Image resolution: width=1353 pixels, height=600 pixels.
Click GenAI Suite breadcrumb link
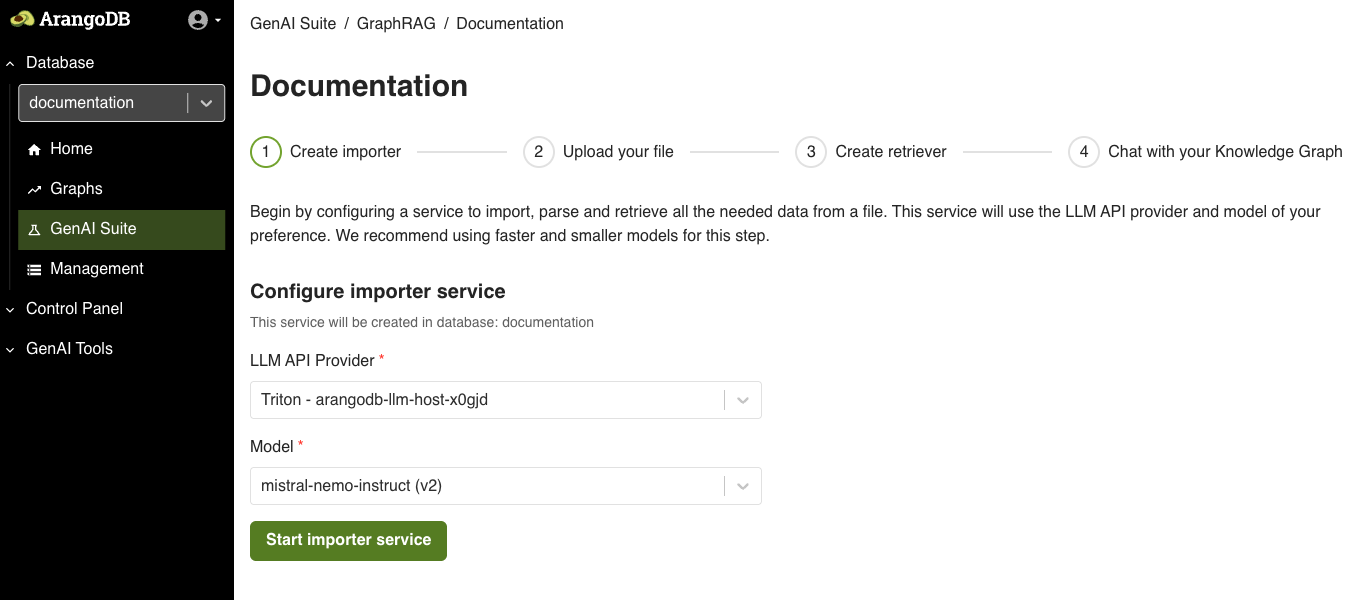tap(293, 24)
